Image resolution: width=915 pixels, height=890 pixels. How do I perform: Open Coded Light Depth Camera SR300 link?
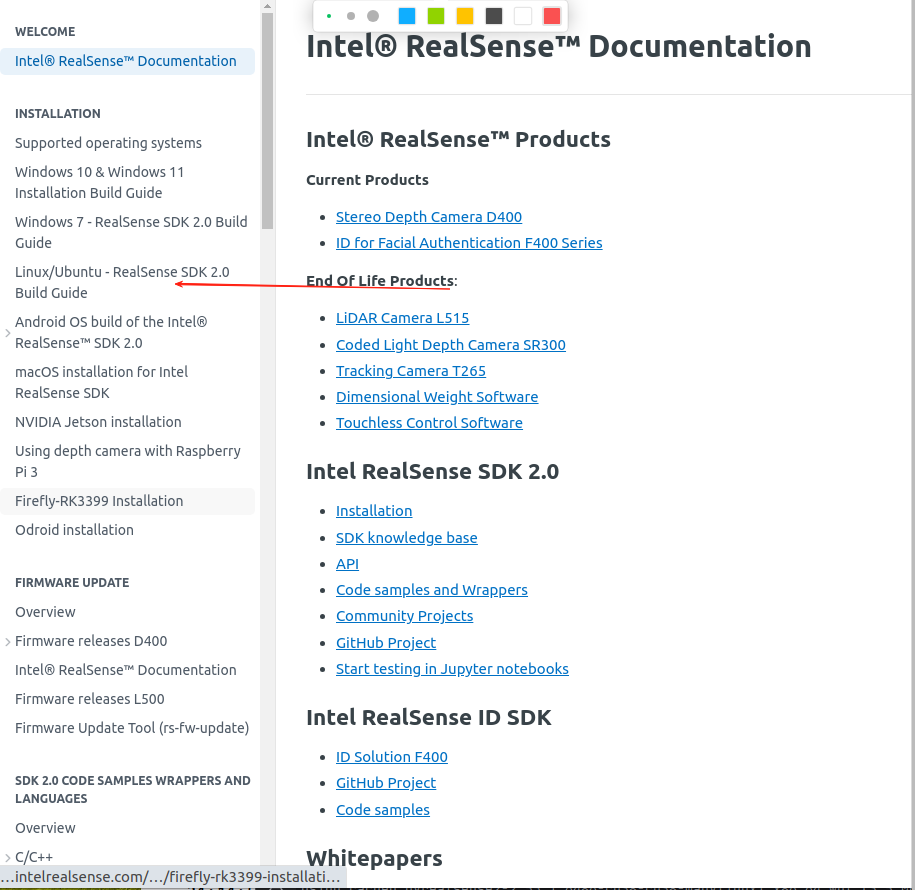[x=451, y=345]
